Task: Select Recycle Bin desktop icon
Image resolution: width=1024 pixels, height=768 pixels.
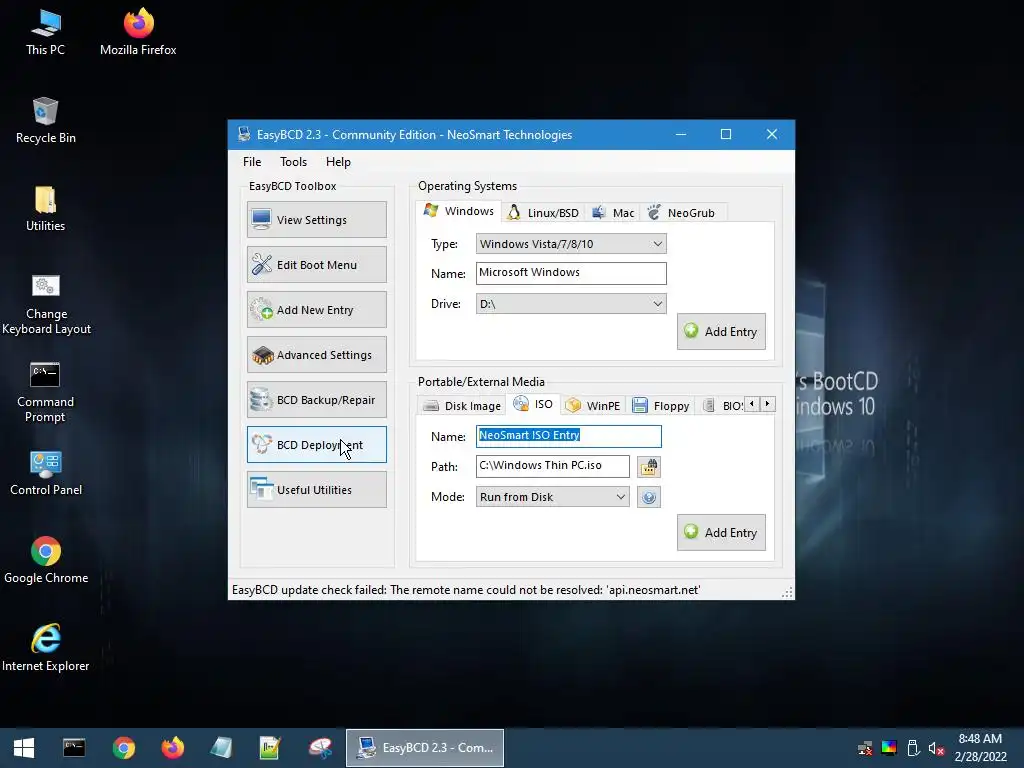Action: point(46,121)
